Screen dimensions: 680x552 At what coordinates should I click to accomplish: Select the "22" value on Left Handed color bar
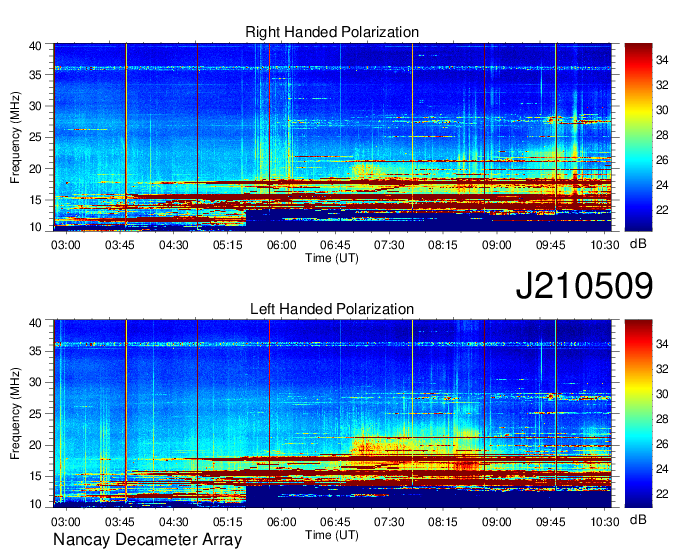pyautogui.click(x=662, y=494)
